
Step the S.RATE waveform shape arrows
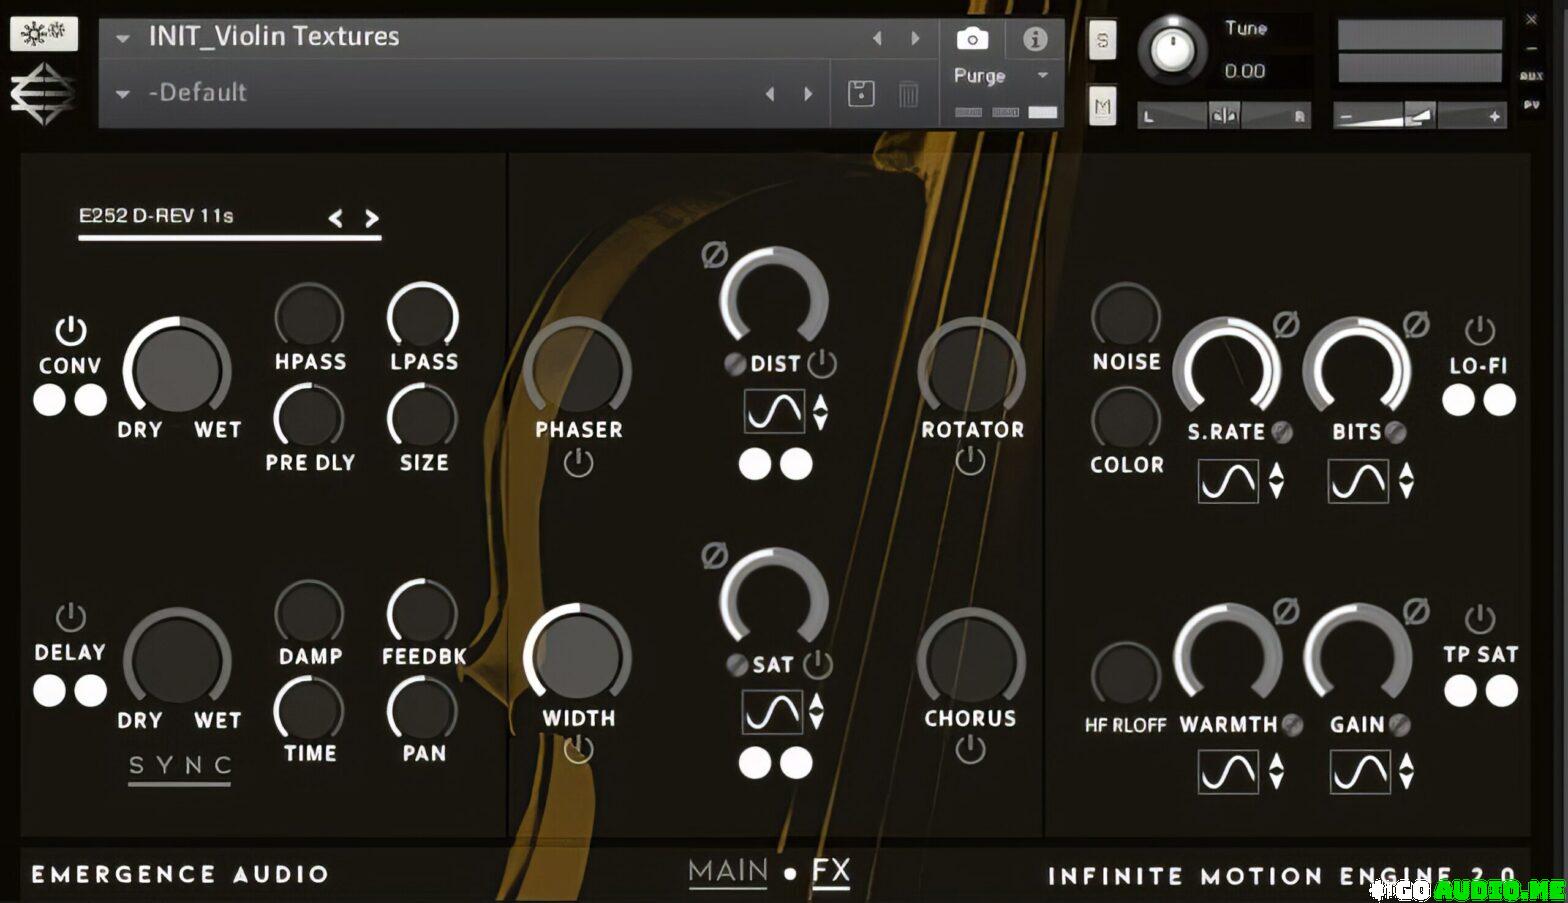tap(1276, 480)
